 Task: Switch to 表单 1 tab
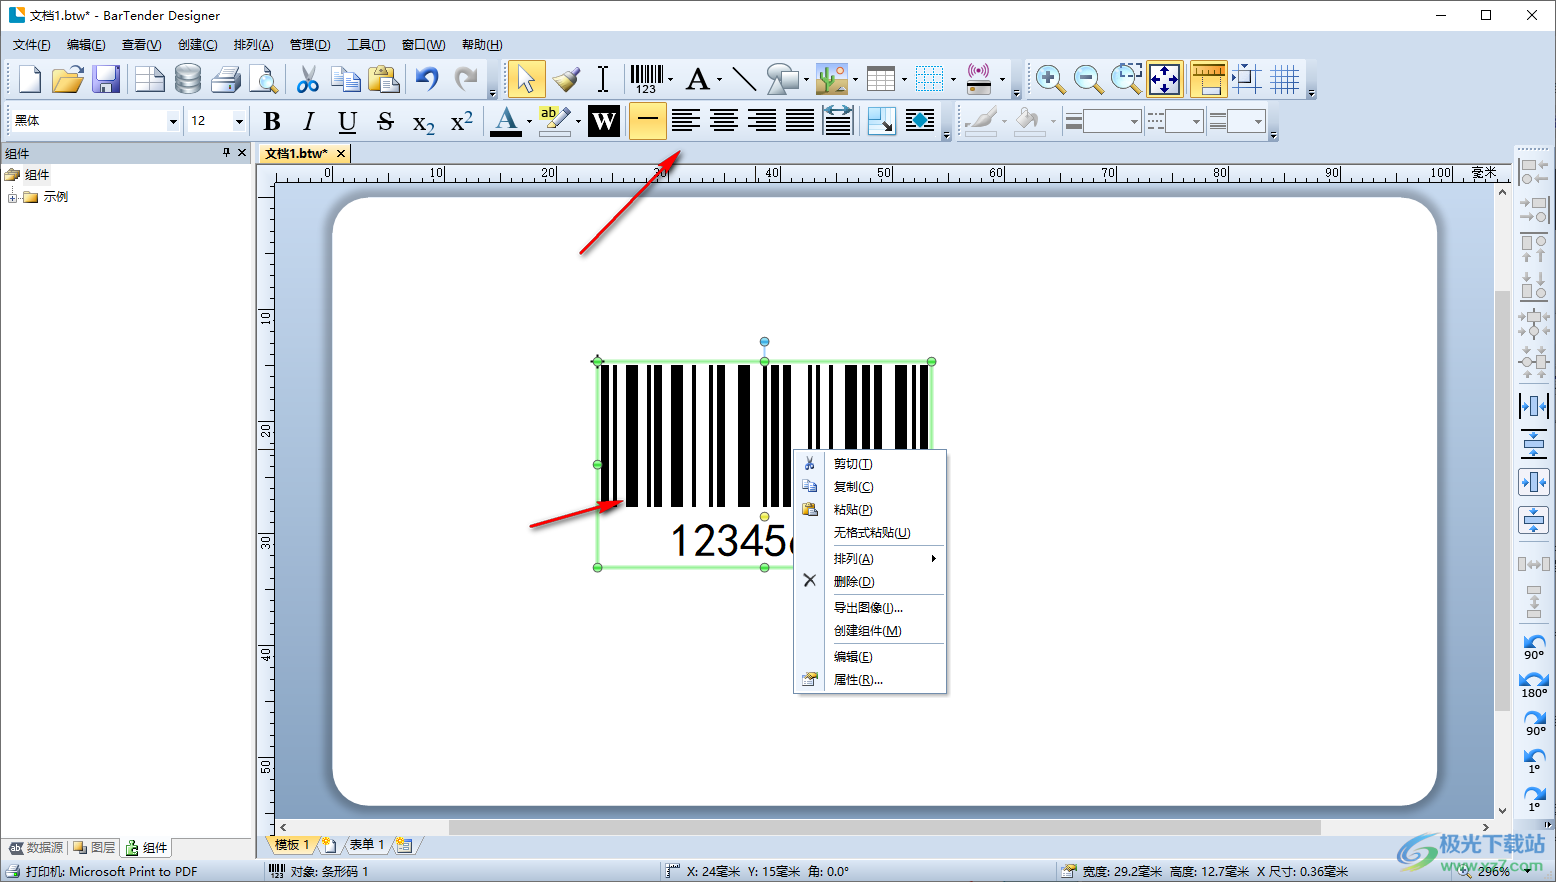point(366,845)
